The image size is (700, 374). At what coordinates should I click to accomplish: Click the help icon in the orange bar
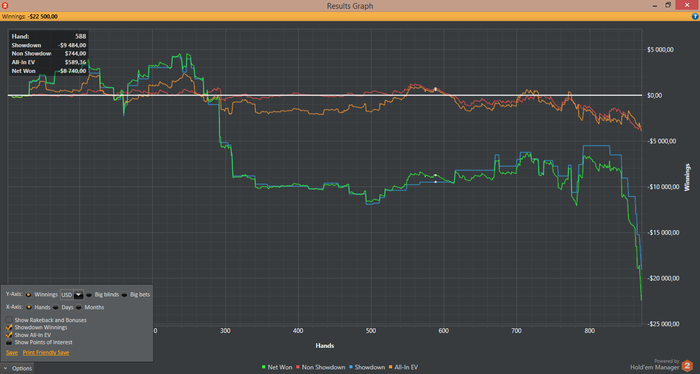coord(695,17)
